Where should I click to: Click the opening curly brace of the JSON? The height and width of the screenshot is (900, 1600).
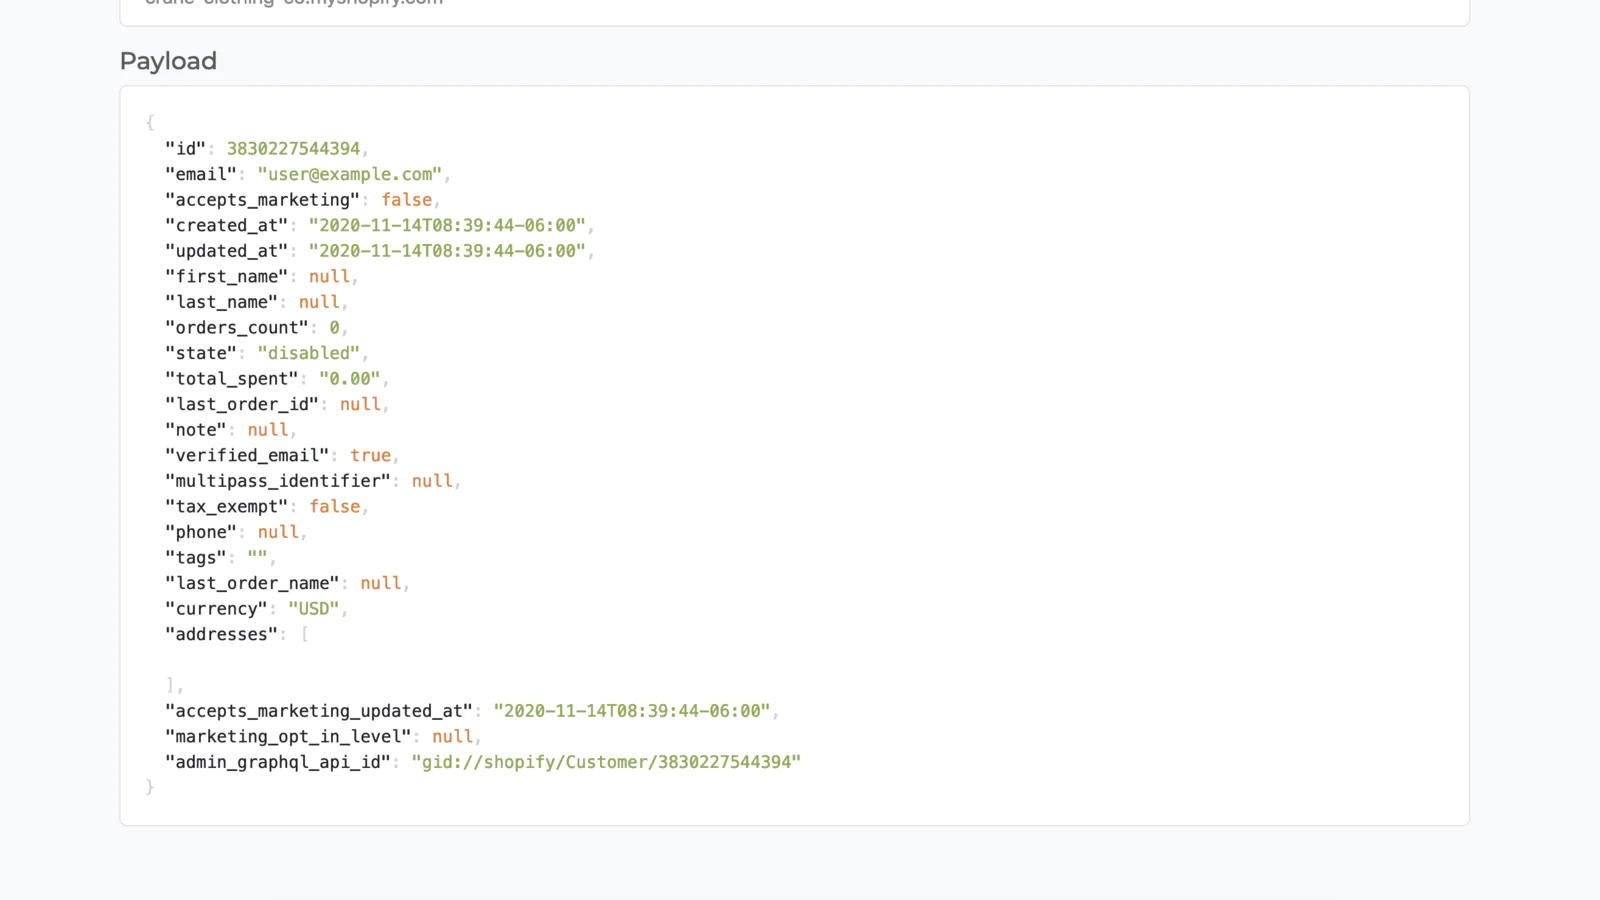click(x=150, y=122)
